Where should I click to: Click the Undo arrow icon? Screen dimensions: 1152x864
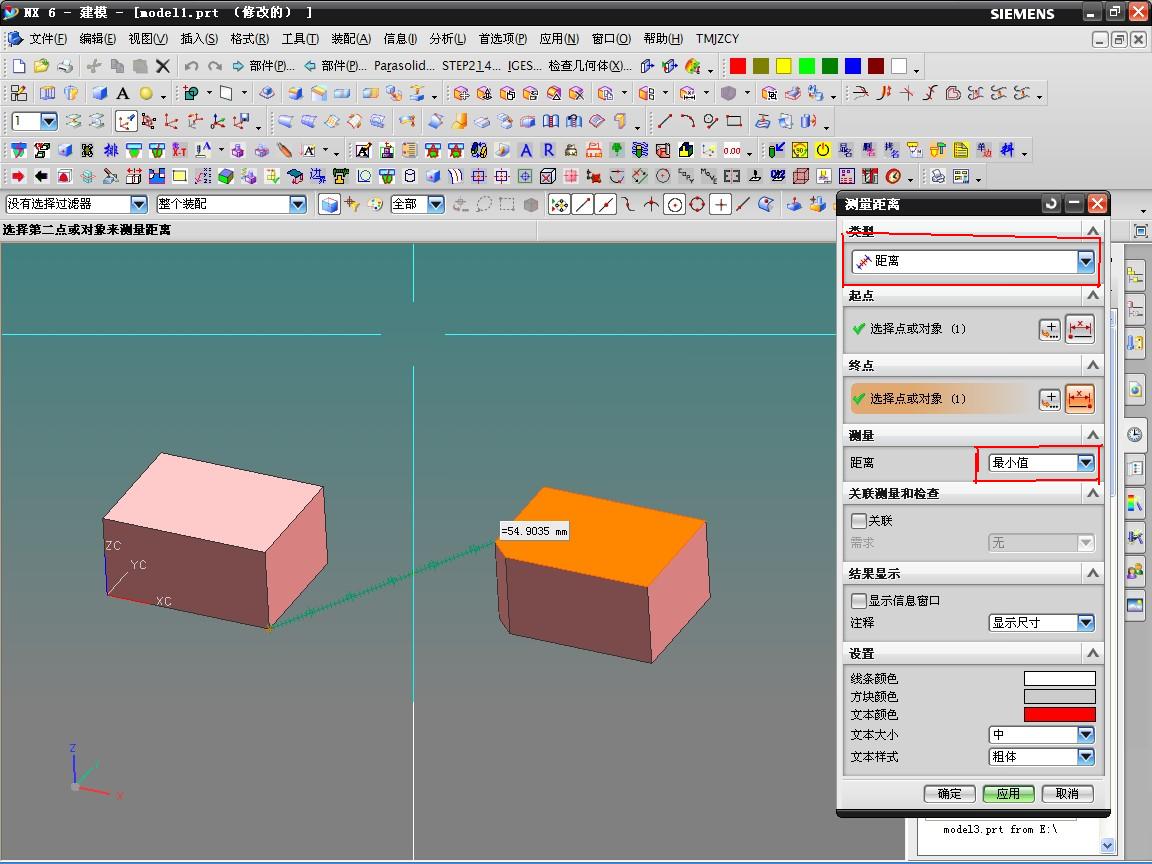coord(191,66)
